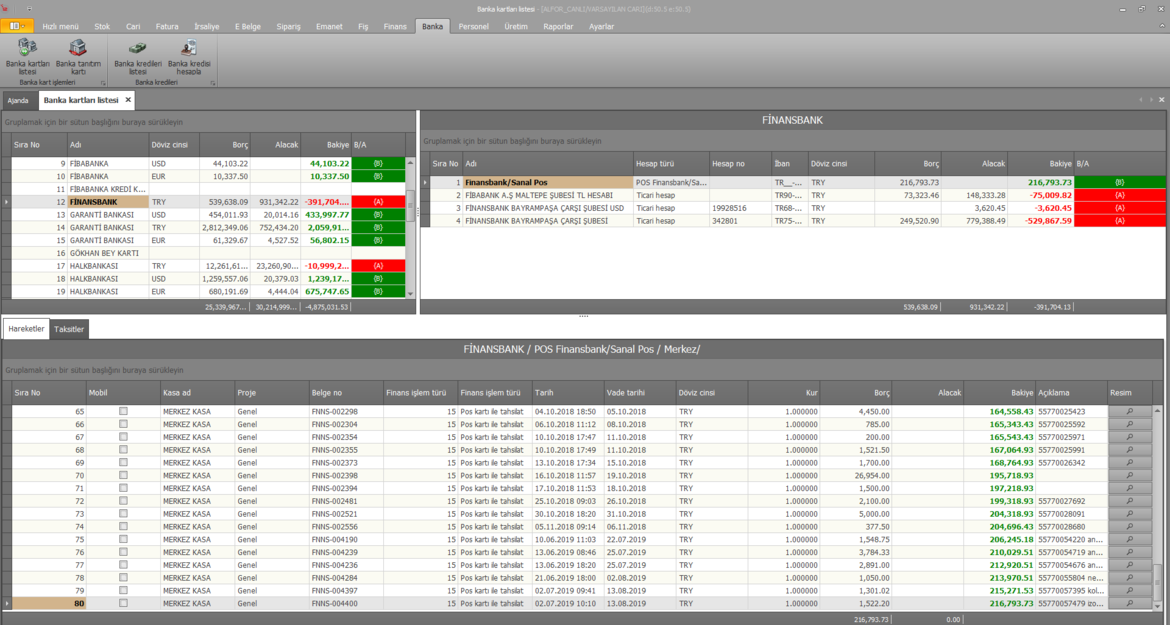
Task: Click Resim magnifier icon for row 72
Action: click(x=1129, y=501)
